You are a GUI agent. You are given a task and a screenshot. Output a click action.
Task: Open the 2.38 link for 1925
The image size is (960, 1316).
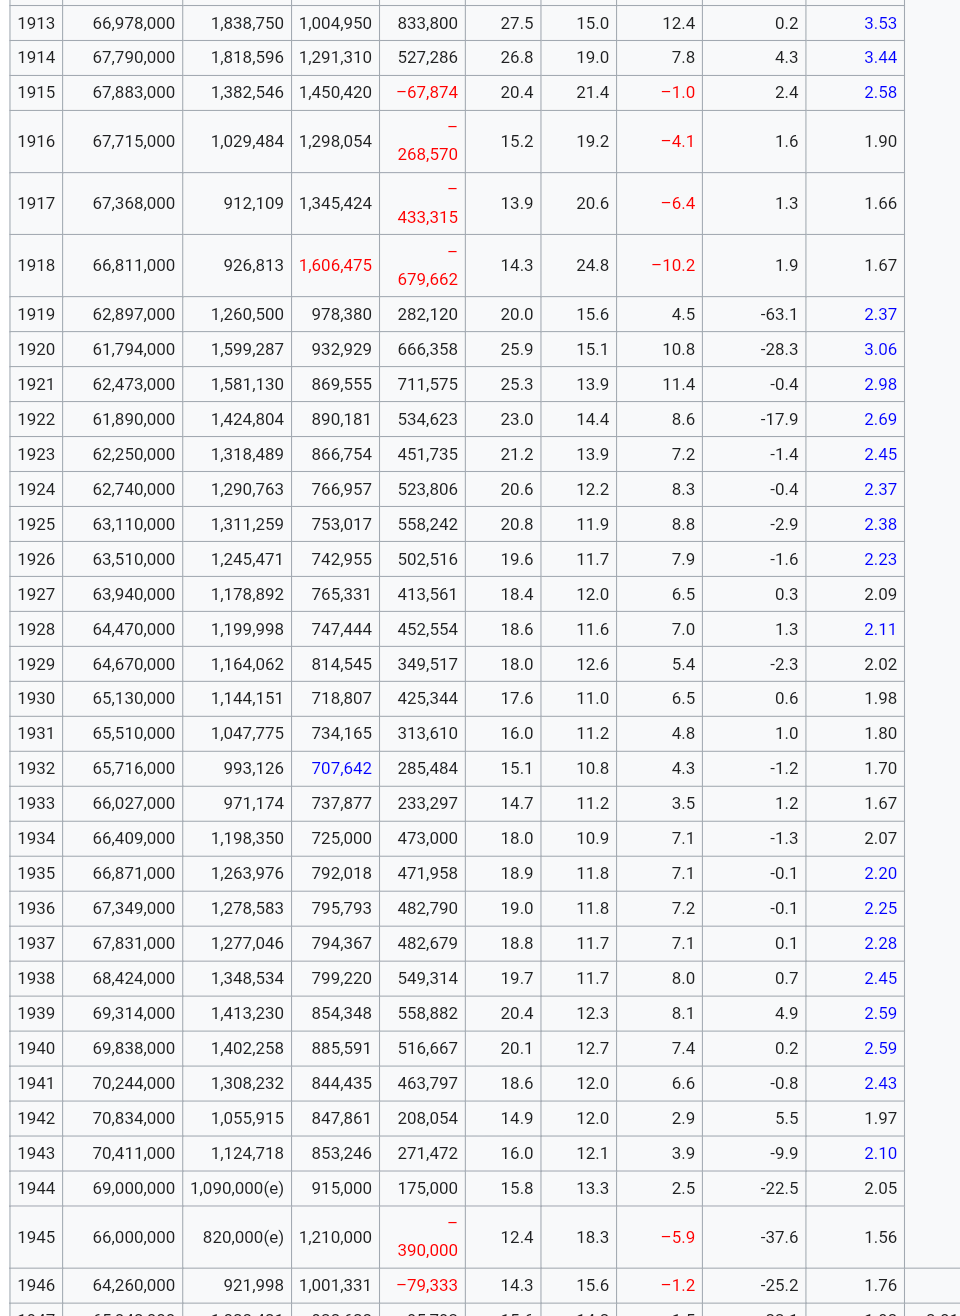pyautogui.click(x=880, y=525)
